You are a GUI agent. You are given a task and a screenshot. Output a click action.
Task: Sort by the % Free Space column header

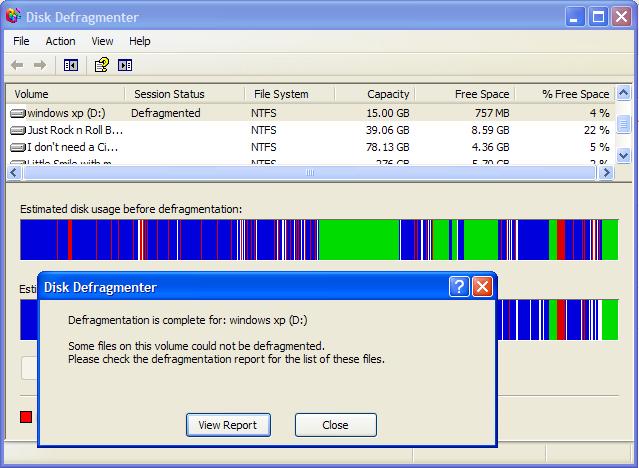pos(564,94)
